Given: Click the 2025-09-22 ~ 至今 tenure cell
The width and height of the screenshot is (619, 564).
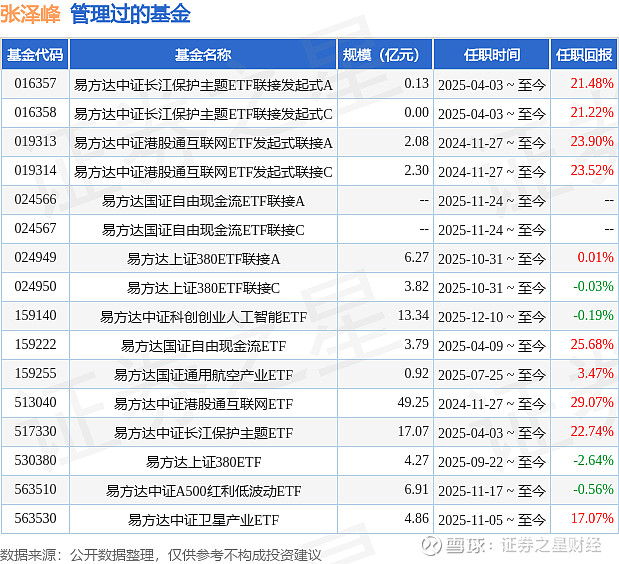Looking at the screenshot, I should click(492, 462).
